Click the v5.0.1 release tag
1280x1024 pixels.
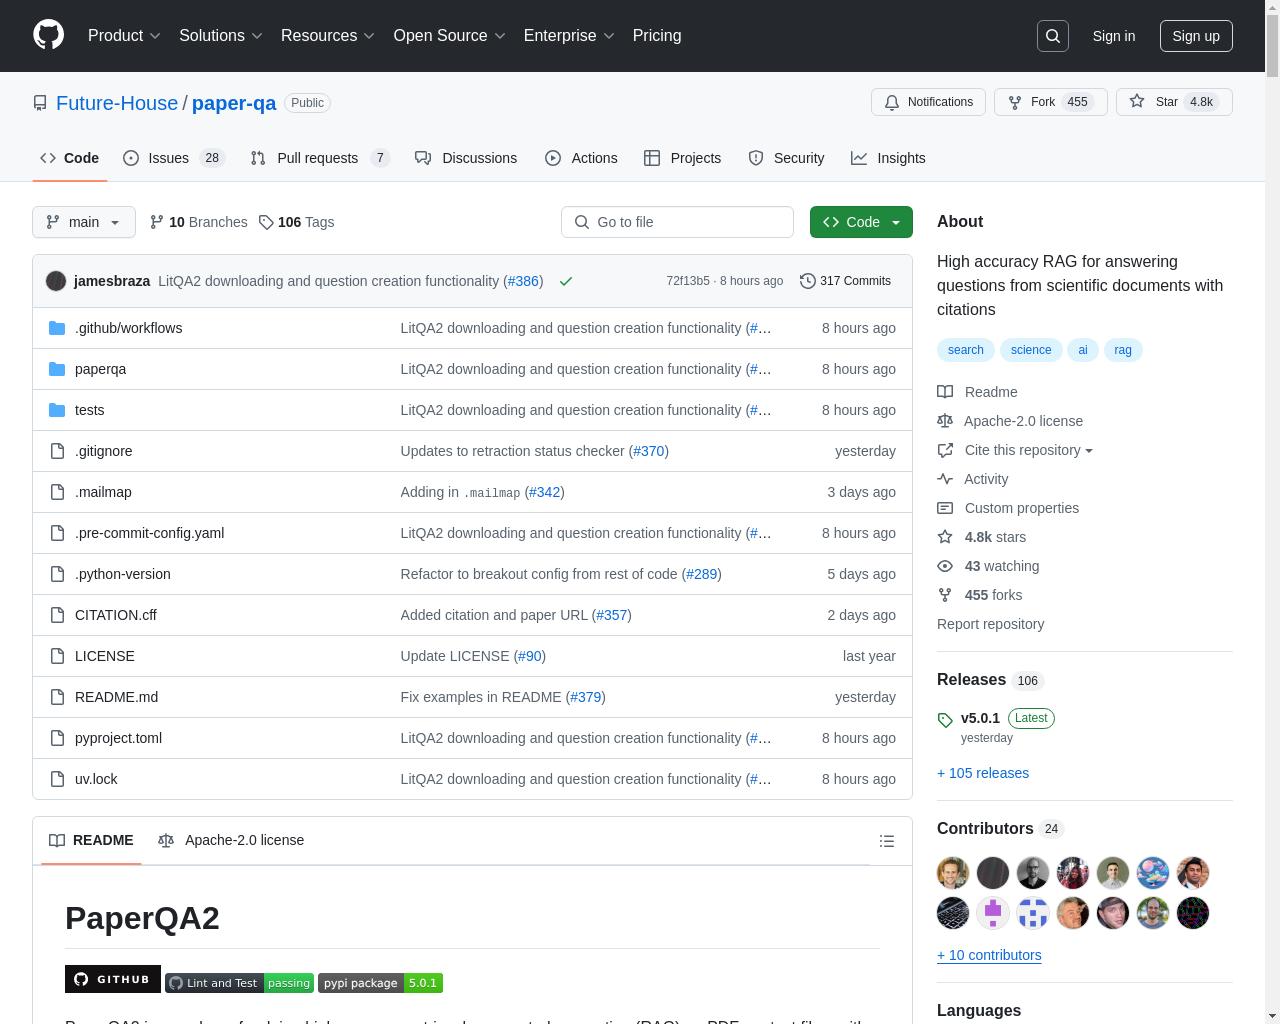point(980,718)
